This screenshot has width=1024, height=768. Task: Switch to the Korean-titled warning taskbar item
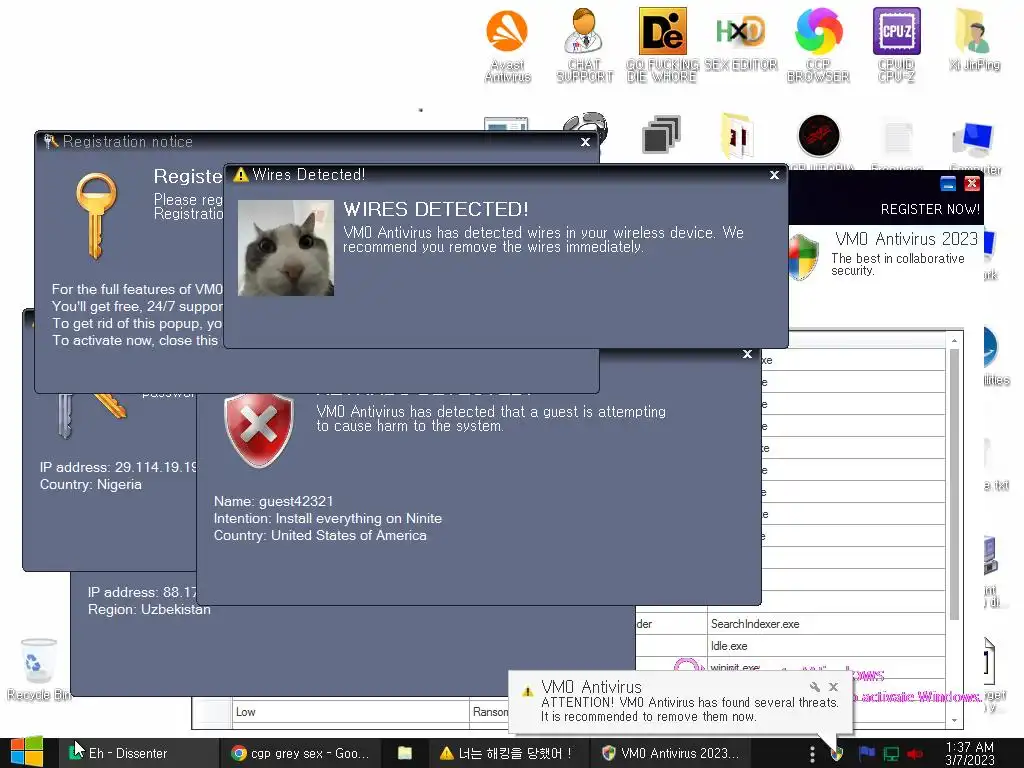coord(507,753)
